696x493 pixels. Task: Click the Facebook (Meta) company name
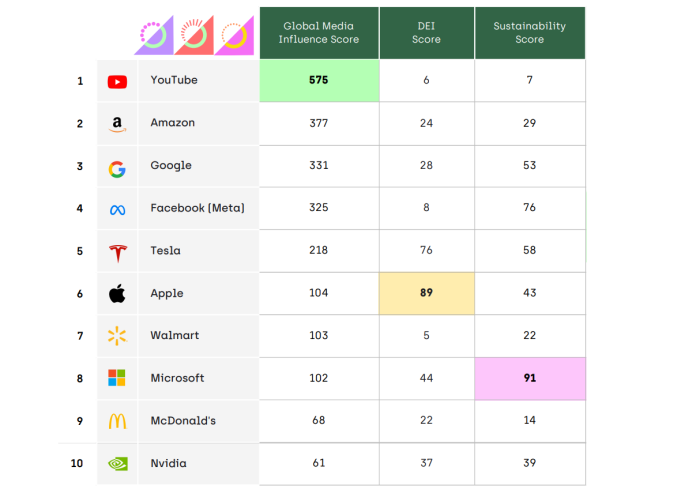[x=197, y=208]
